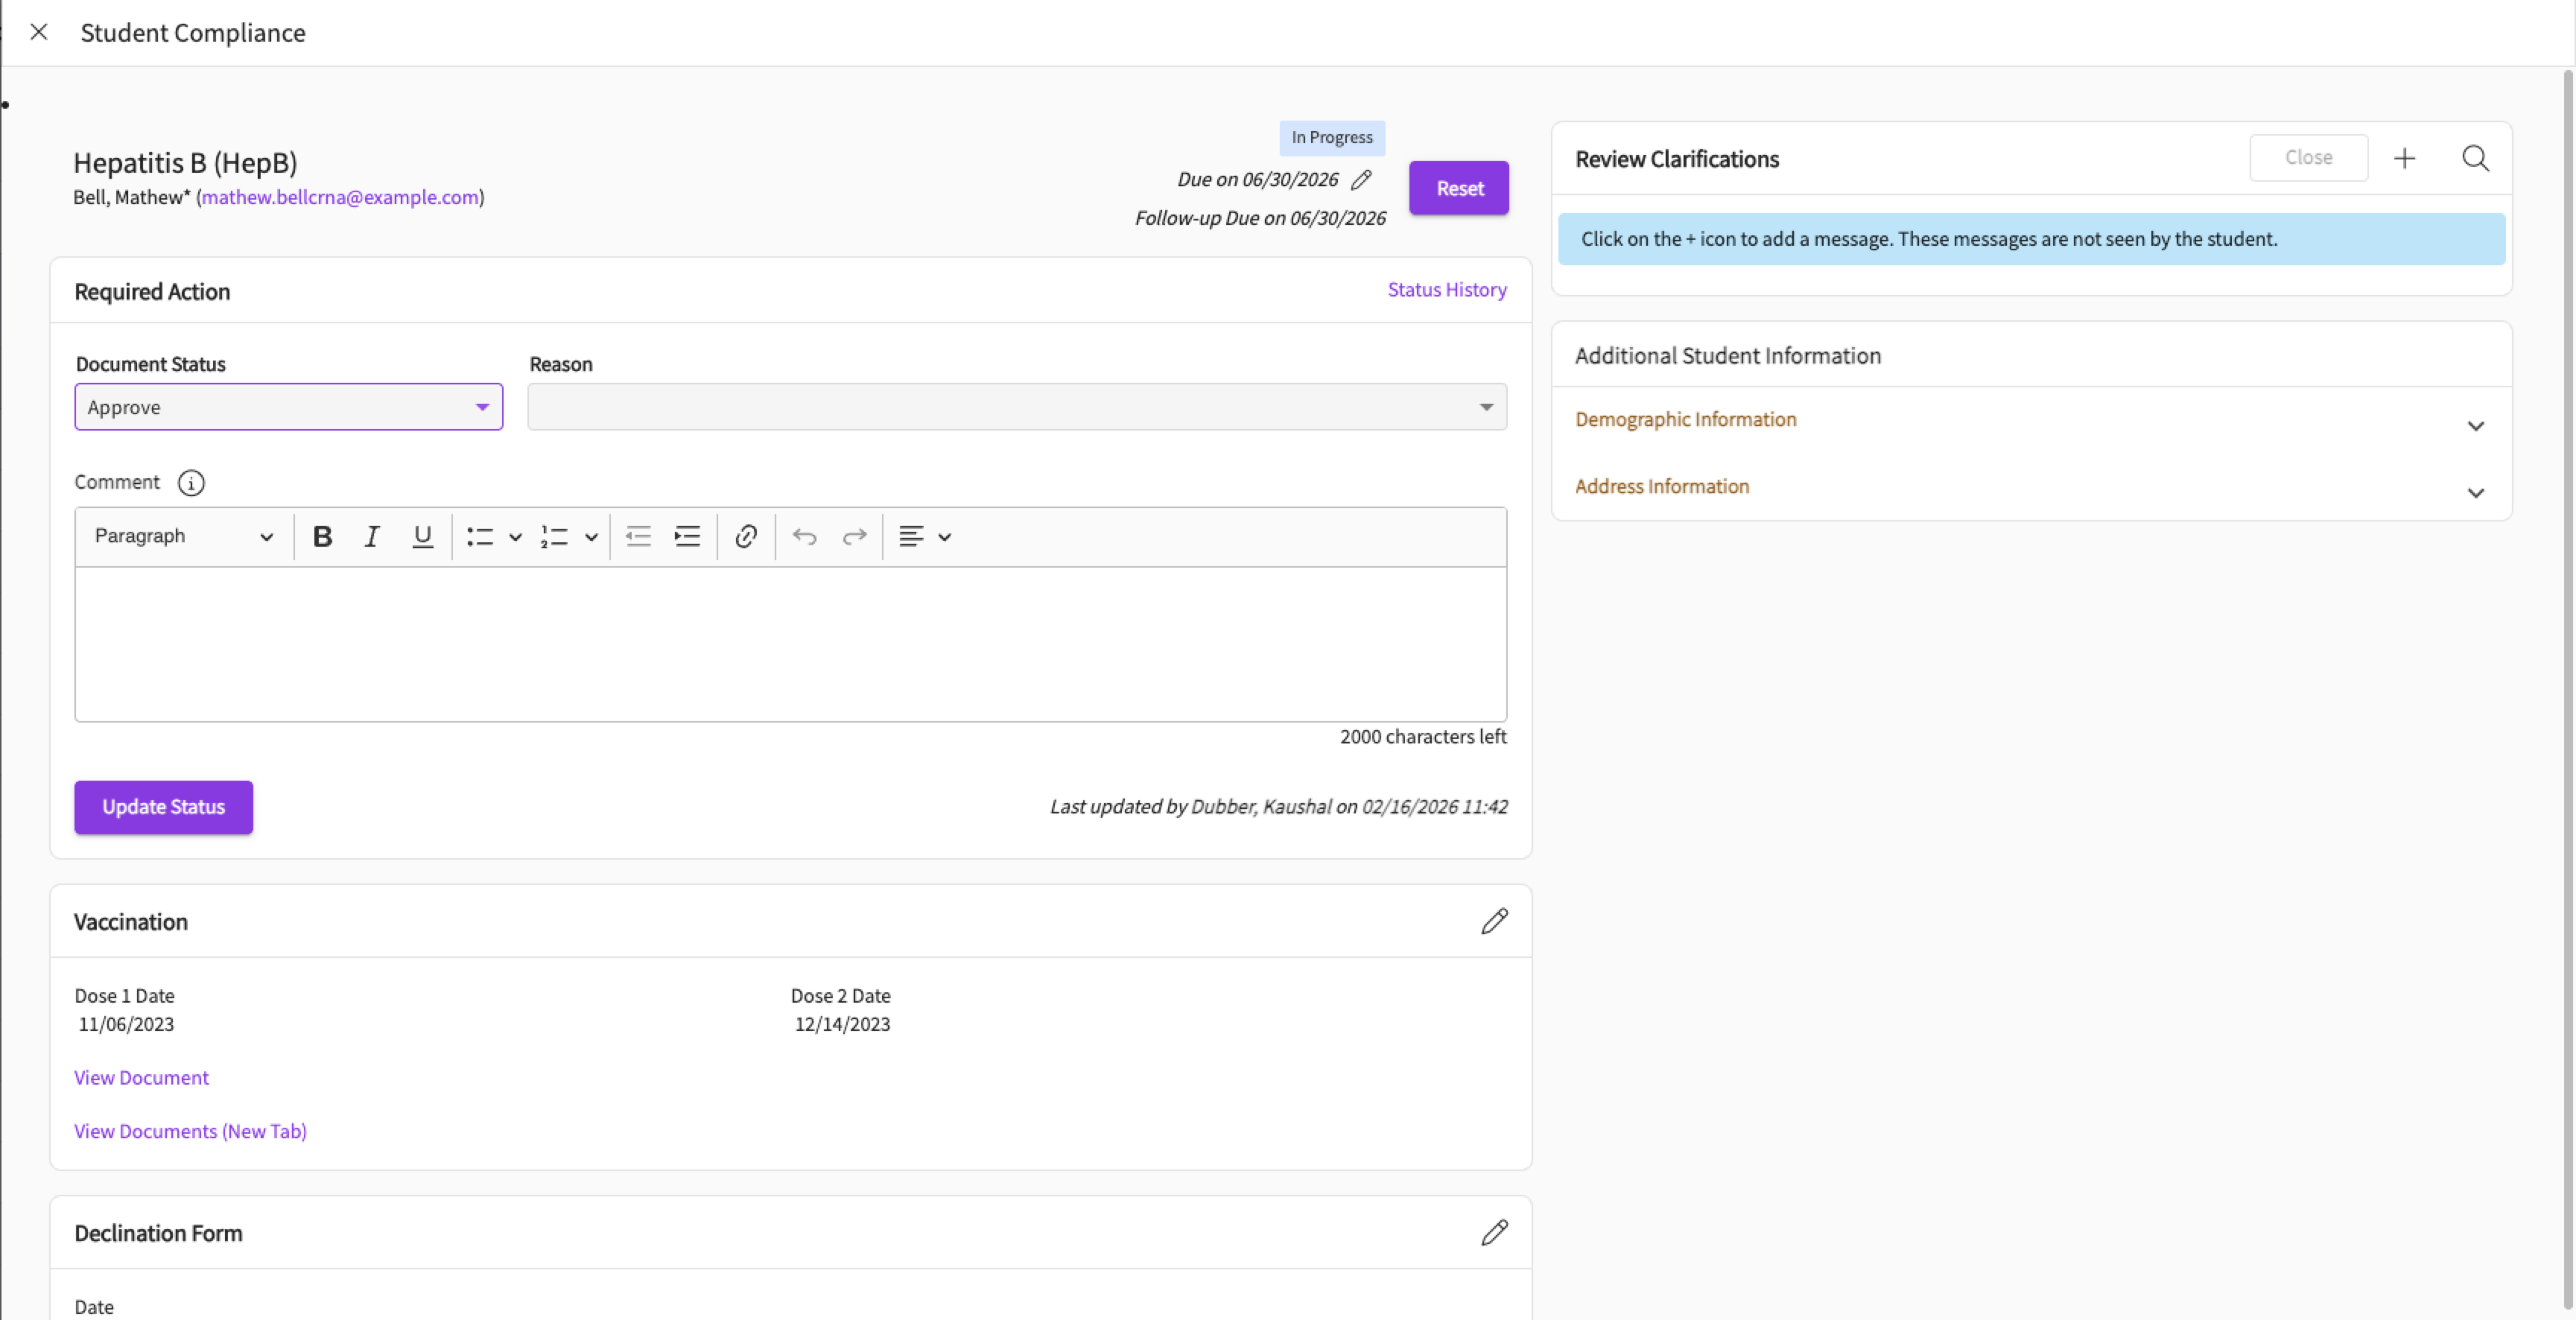Screen dimensions: 2576x1320
Task: Open the Reason dropdown
Action: pos(1016,407)
